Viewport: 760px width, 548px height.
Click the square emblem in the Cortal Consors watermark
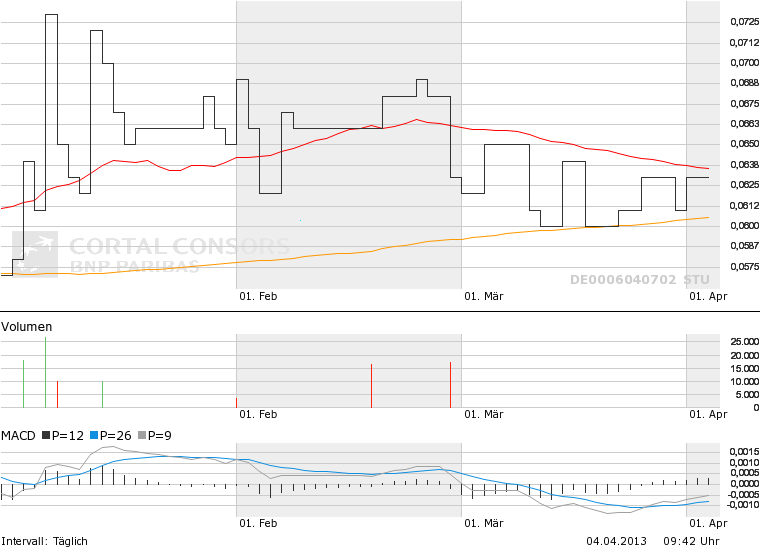tap(35, 253)
